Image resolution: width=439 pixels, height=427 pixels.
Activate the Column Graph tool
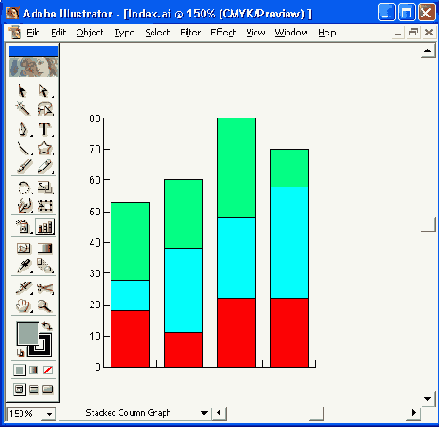(x=45, y=227)
